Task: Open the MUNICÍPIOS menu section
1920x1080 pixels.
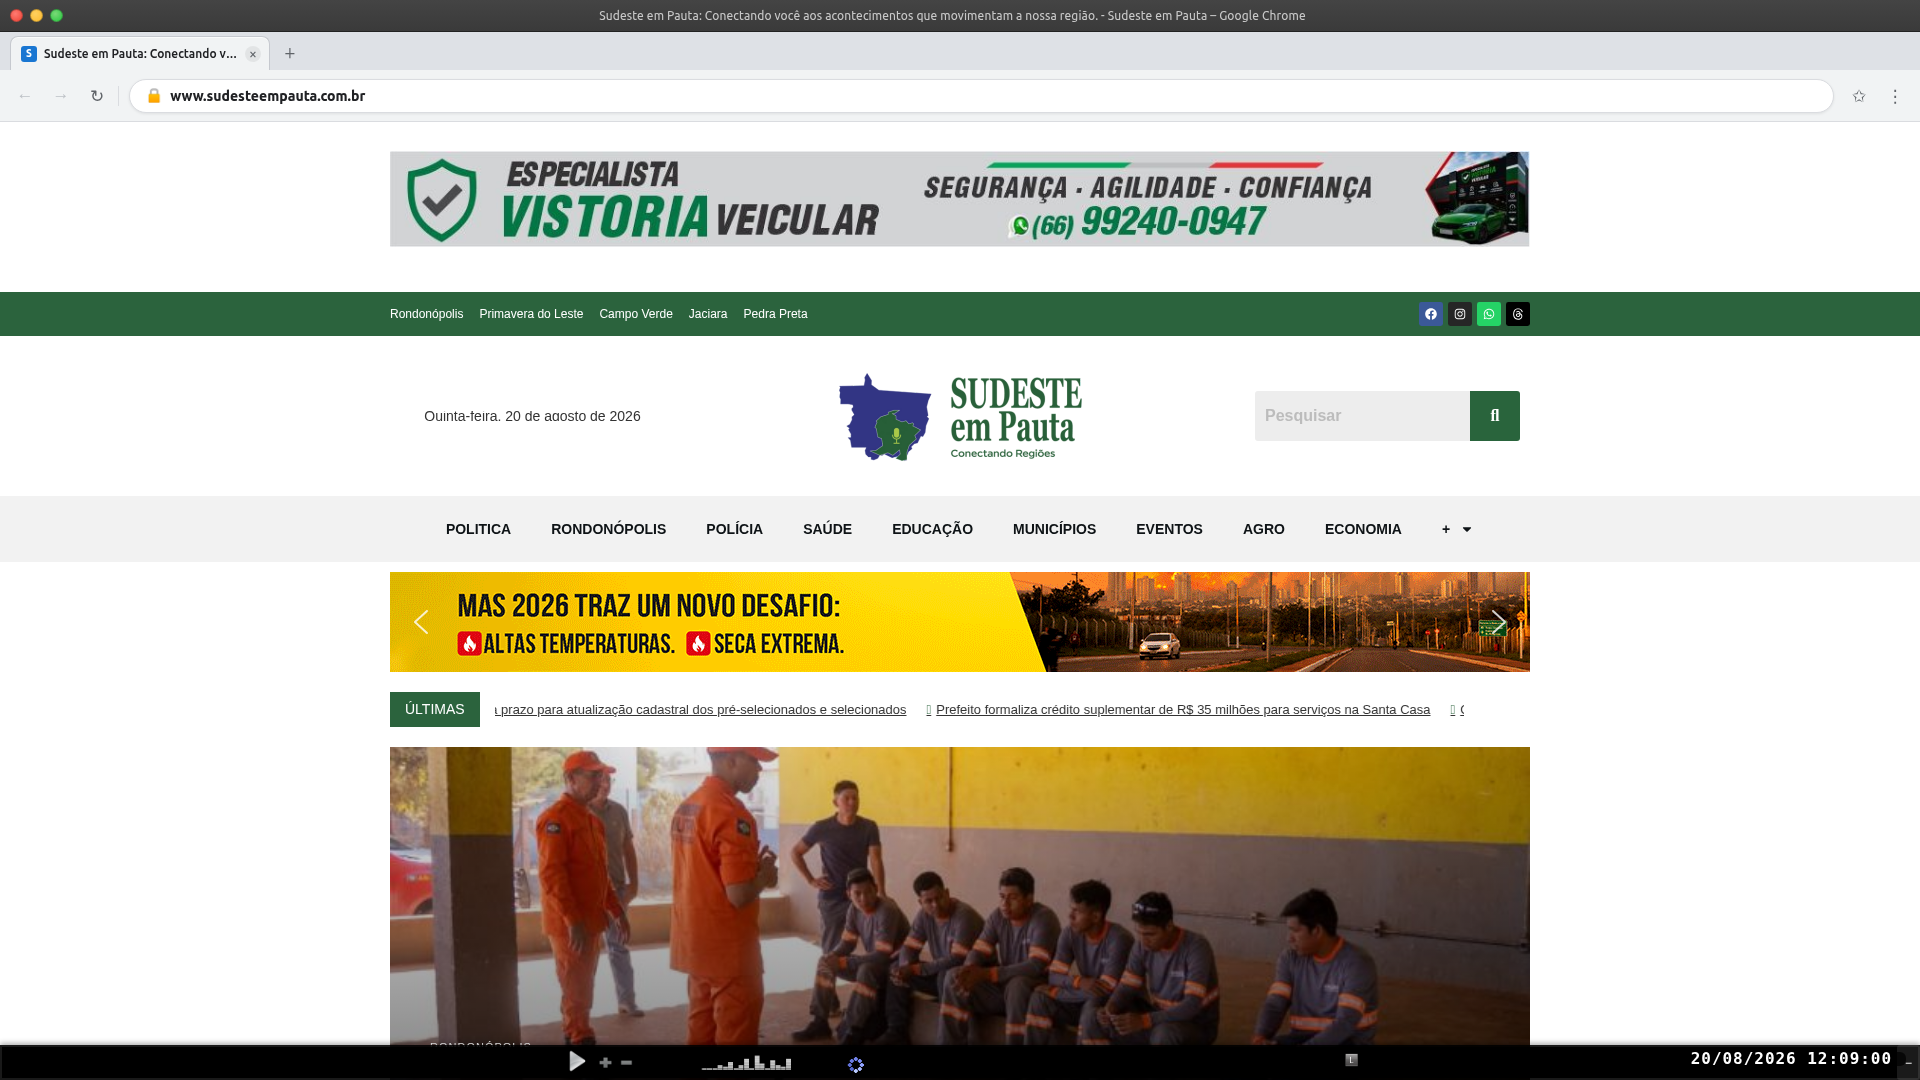Action: coord(1054,529)
